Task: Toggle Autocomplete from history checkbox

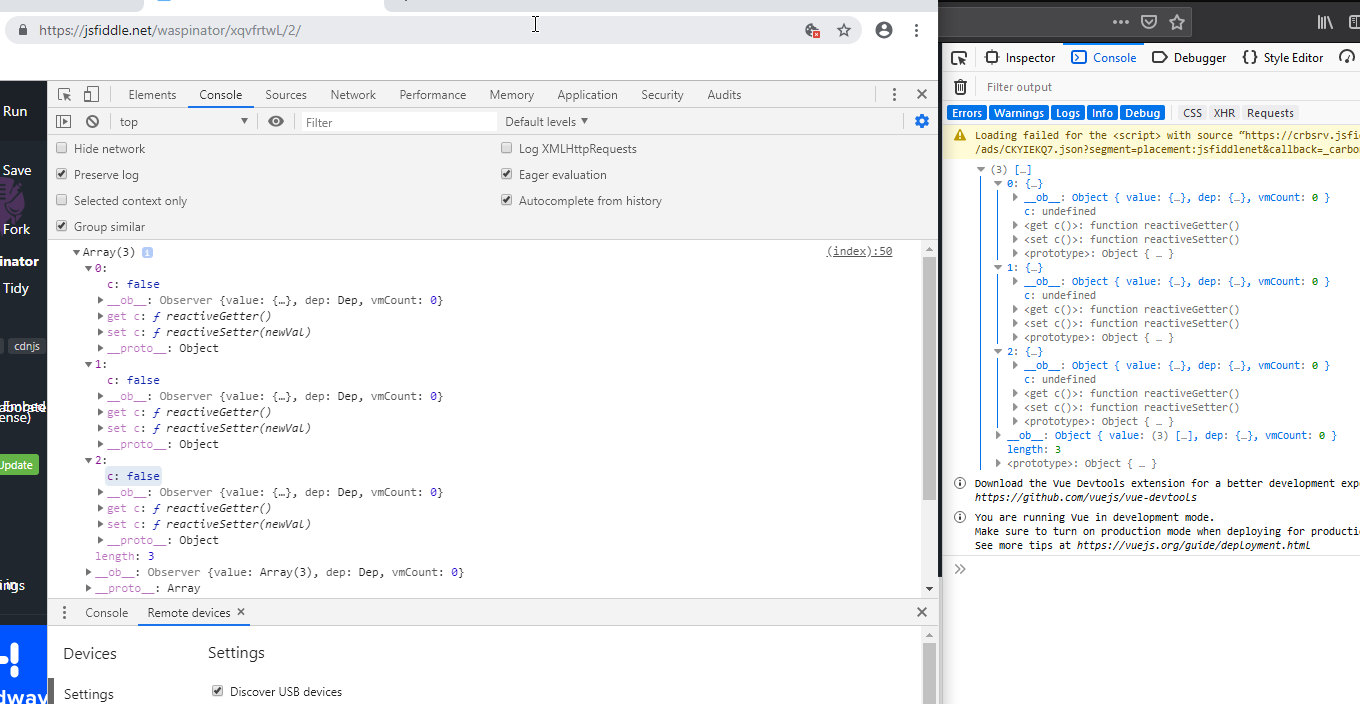Action: (x=507, y=200)
